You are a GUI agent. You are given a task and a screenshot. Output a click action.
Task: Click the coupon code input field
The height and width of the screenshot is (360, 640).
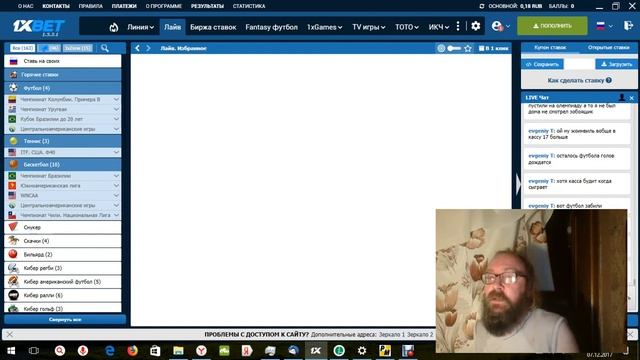coord(580,64)
